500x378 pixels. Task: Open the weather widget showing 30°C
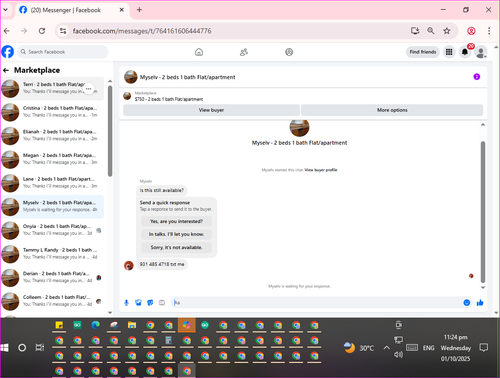click(x=359, y=348)
